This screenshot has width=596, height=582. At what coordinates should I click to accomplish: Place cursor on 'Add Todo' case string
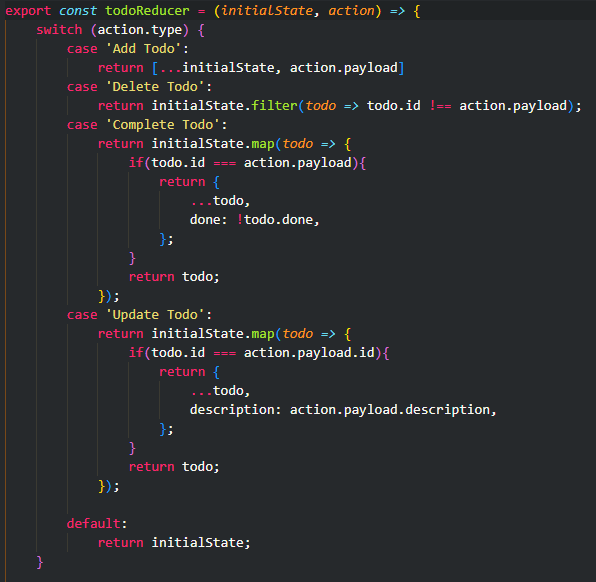coord(144,49)
